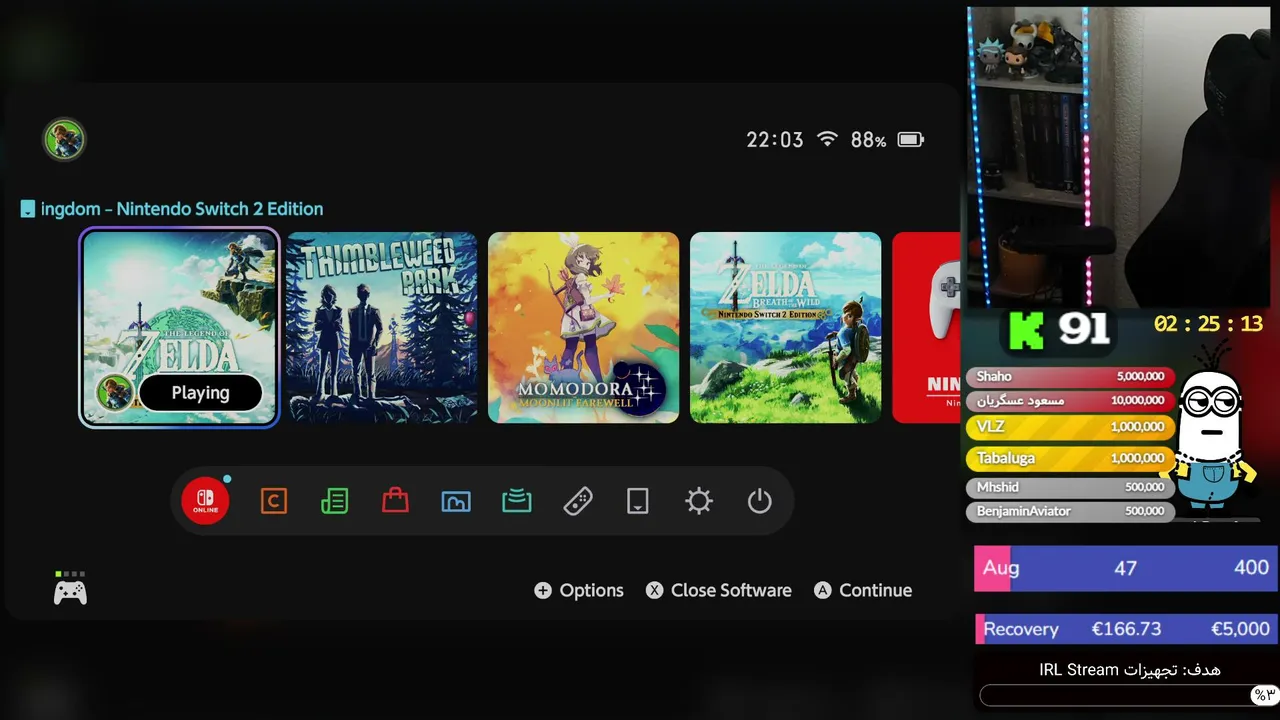Click the green Kick logo on overlay
The image size is (1280, 720).
(1026, 331)
